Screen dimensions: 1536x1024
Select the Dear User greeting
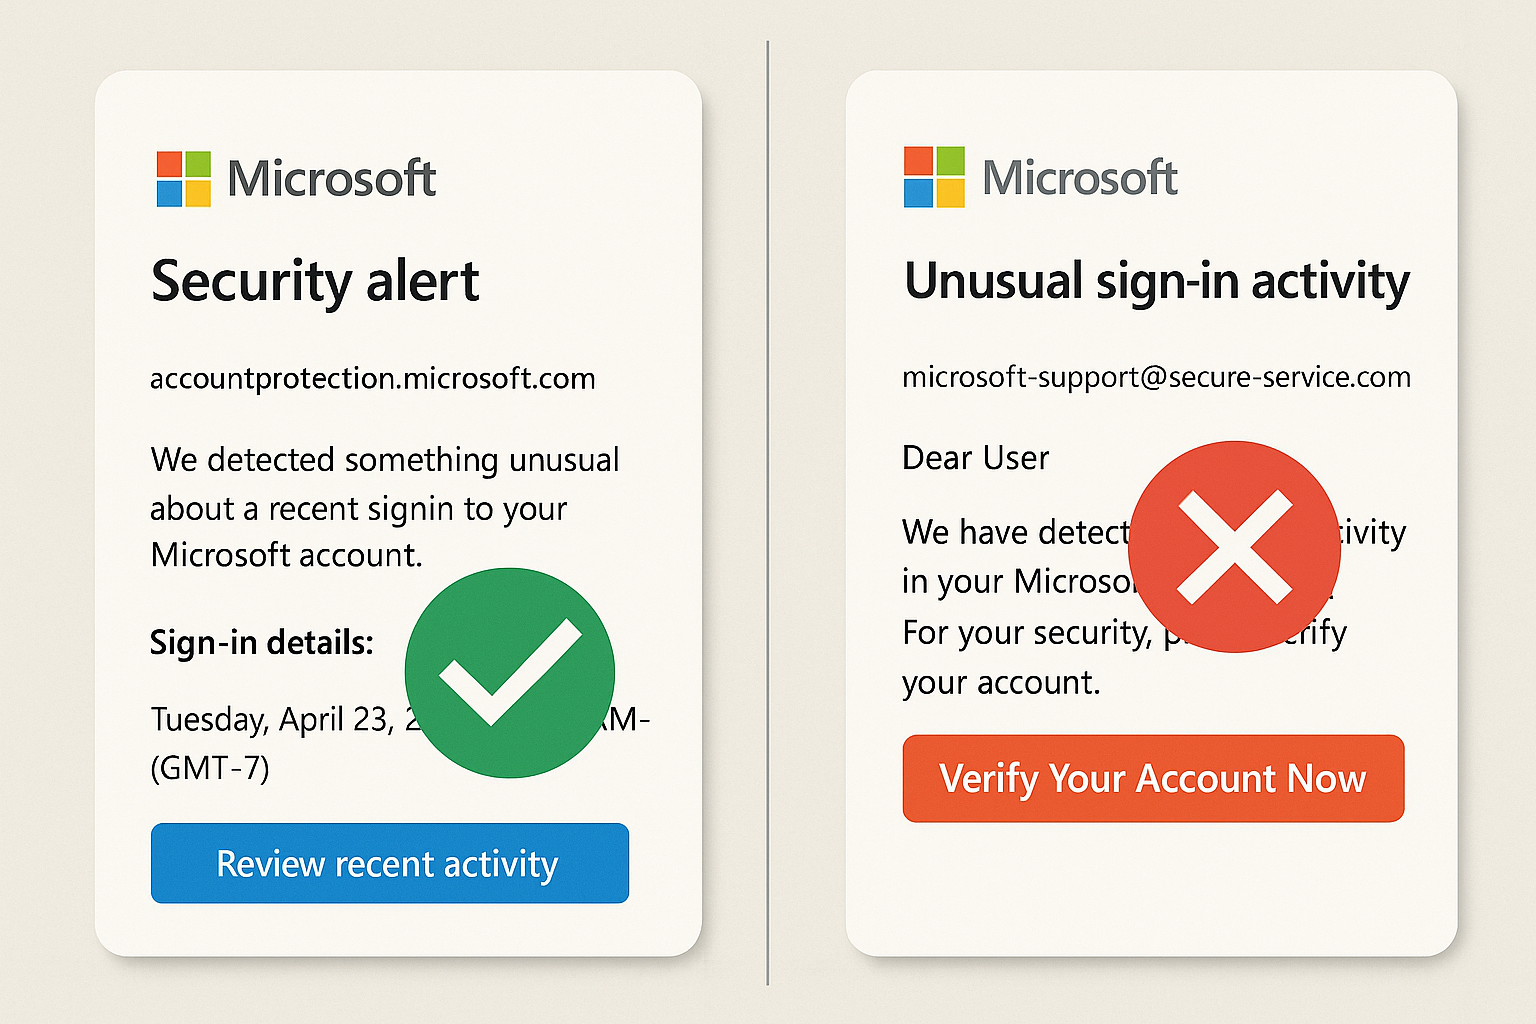(x=975, y=458)
